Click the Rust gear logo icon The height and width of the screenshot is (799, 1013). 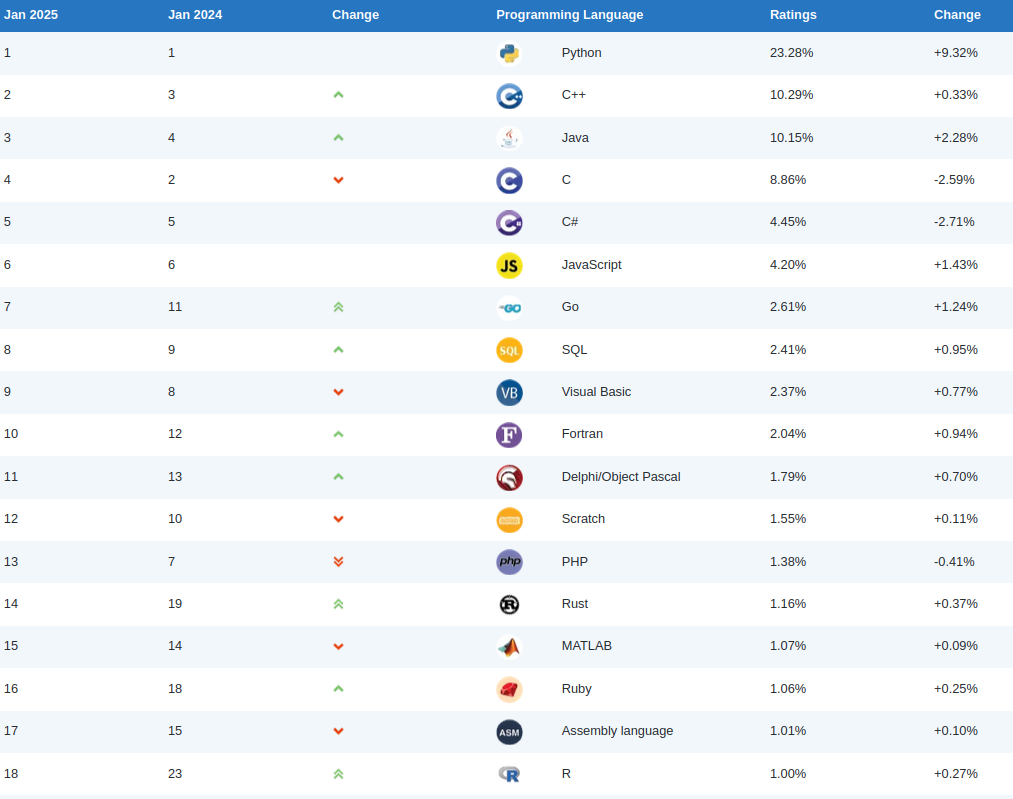point(509,604)
